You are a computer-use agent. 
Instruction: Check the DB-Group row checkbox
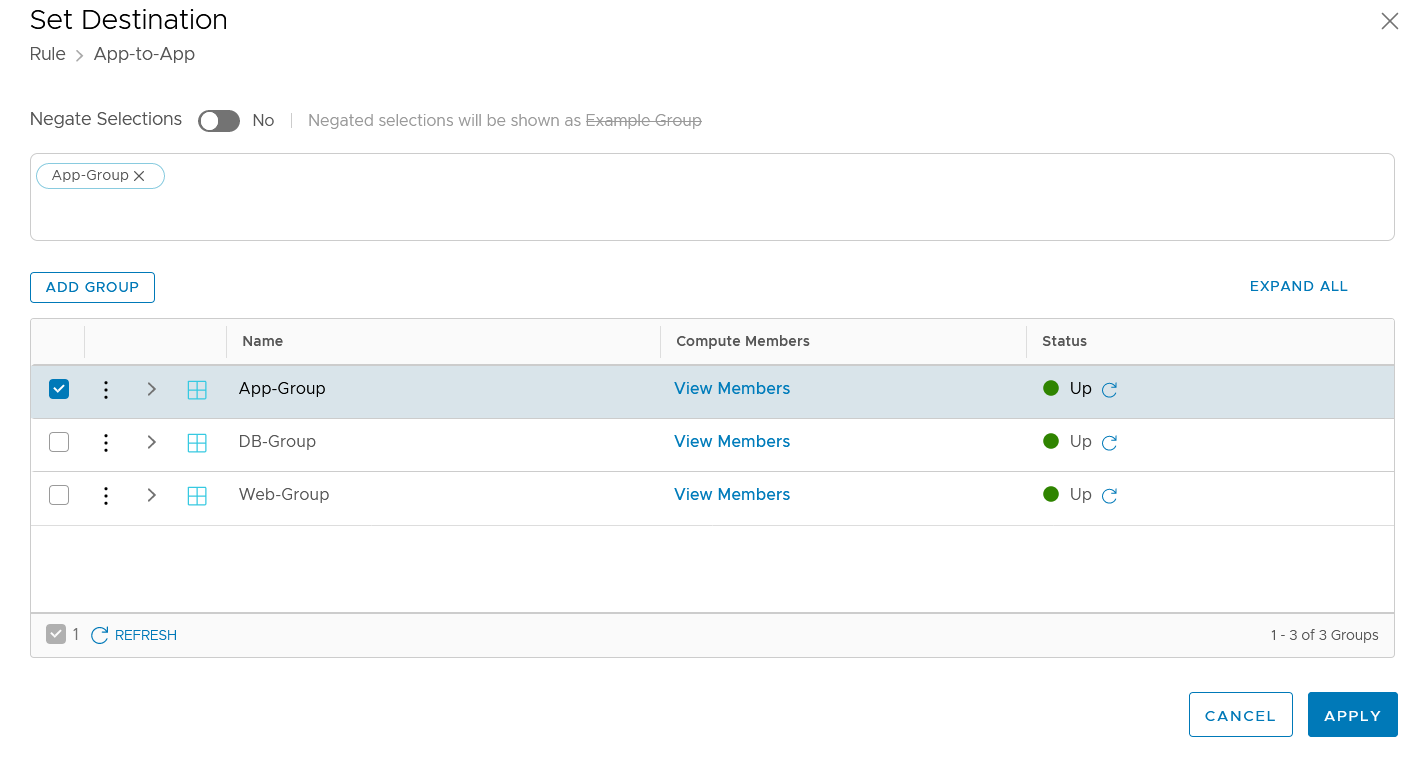59,442
